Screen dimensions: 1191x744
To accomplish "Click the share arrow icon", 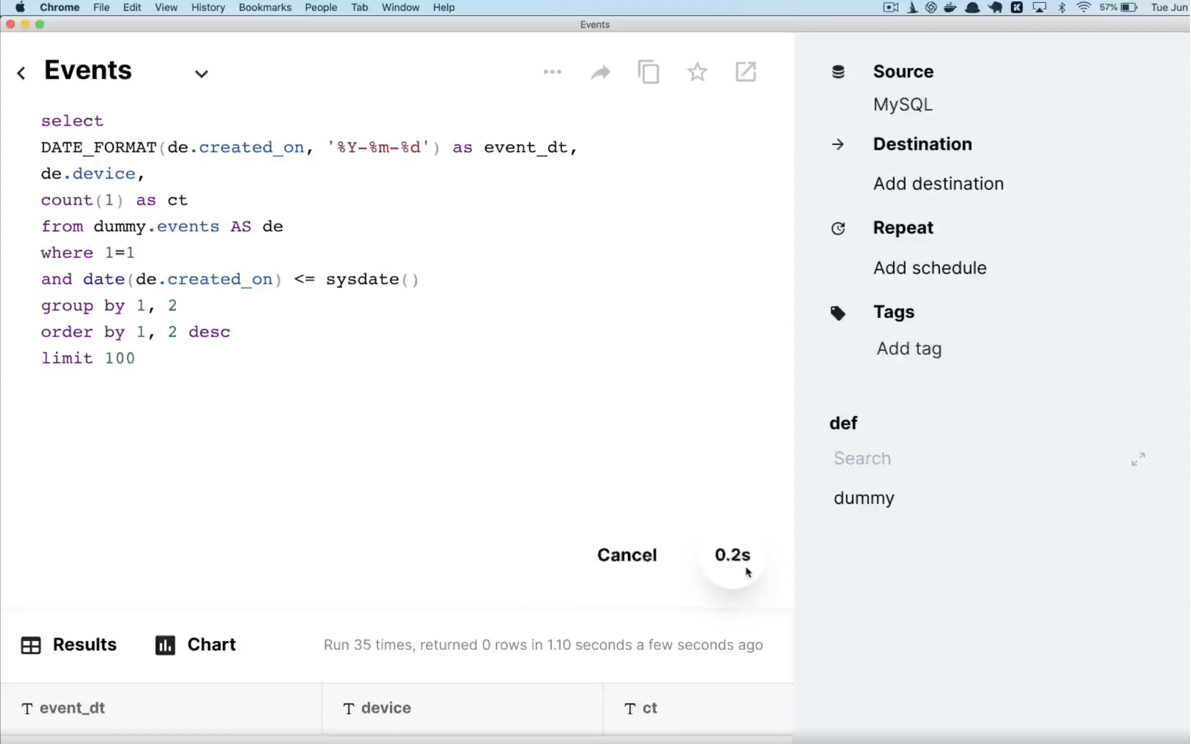I will (600, 72).
